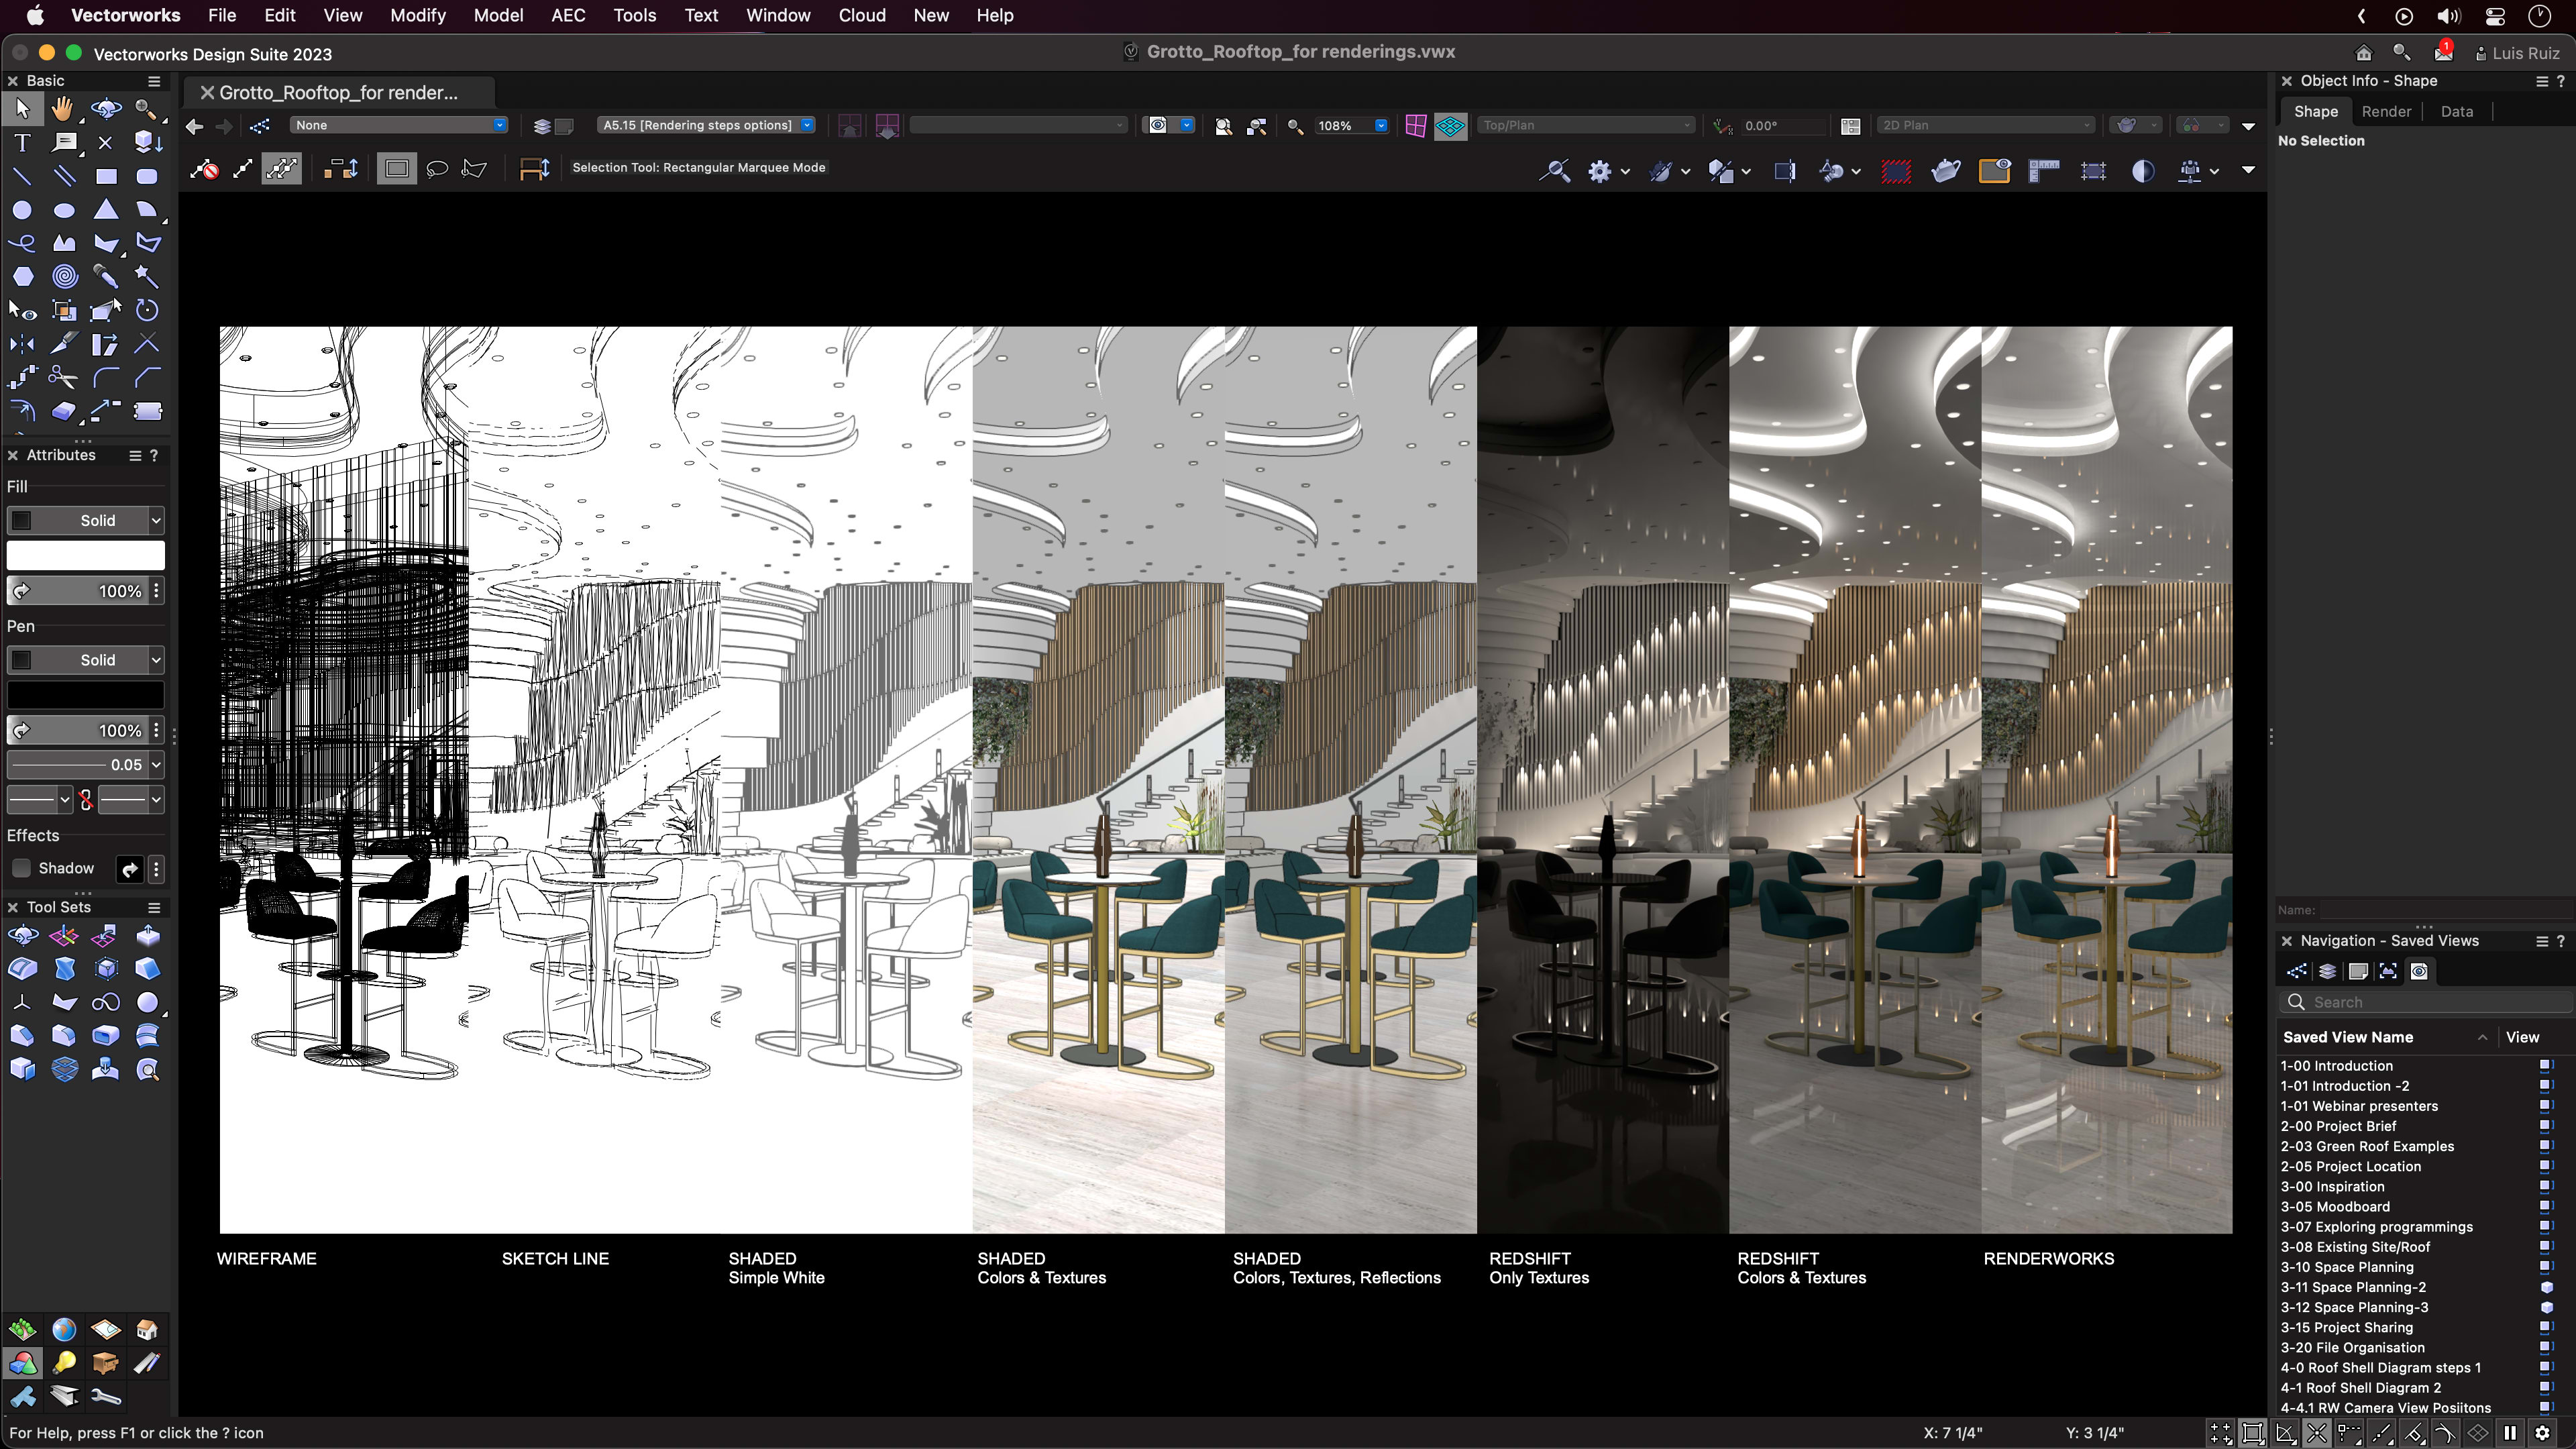2576x1449 pixels.
Task: Open Quick Render with the teapot icon
Action: point(1946,171)
